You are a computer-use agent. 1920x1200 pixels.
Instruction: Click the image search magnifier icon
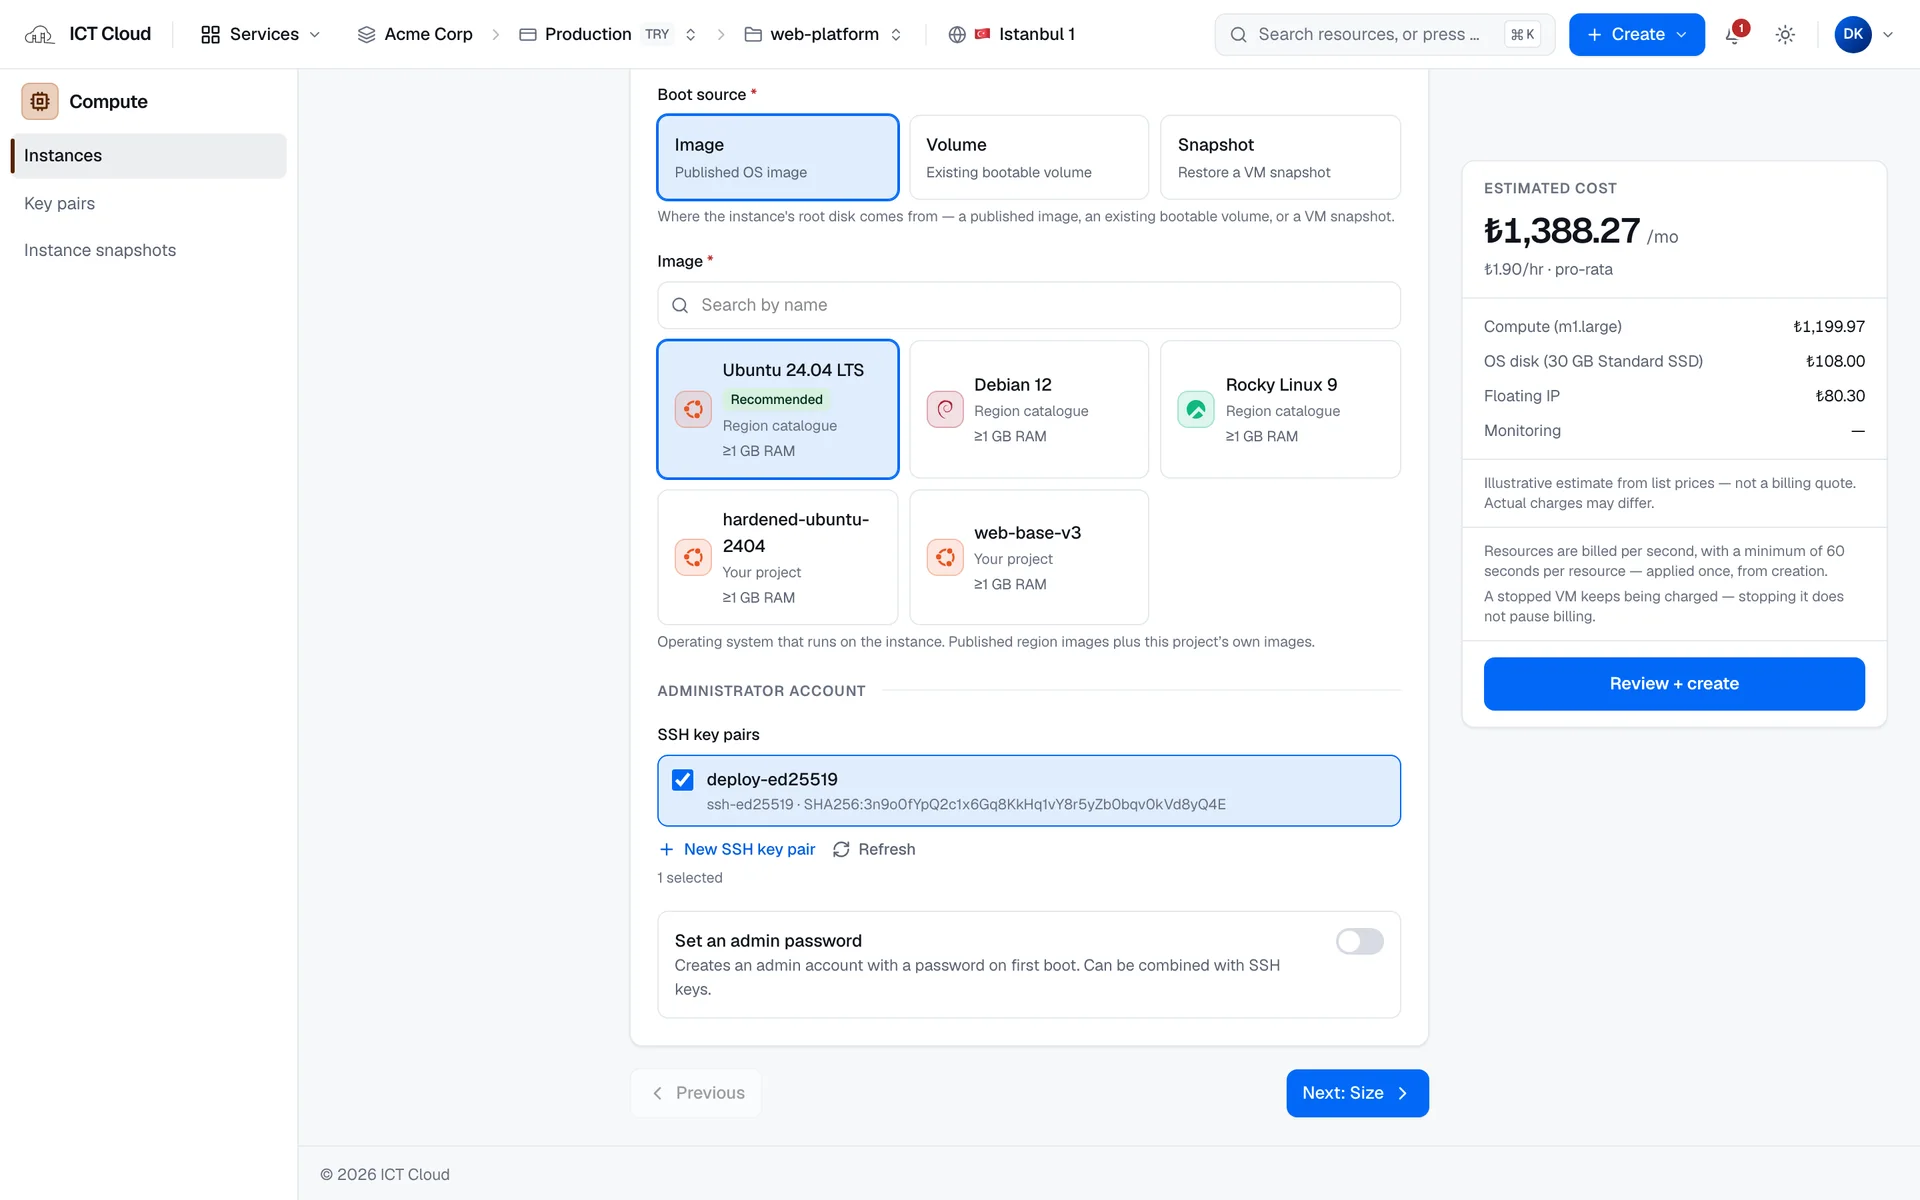click(680, 305)
